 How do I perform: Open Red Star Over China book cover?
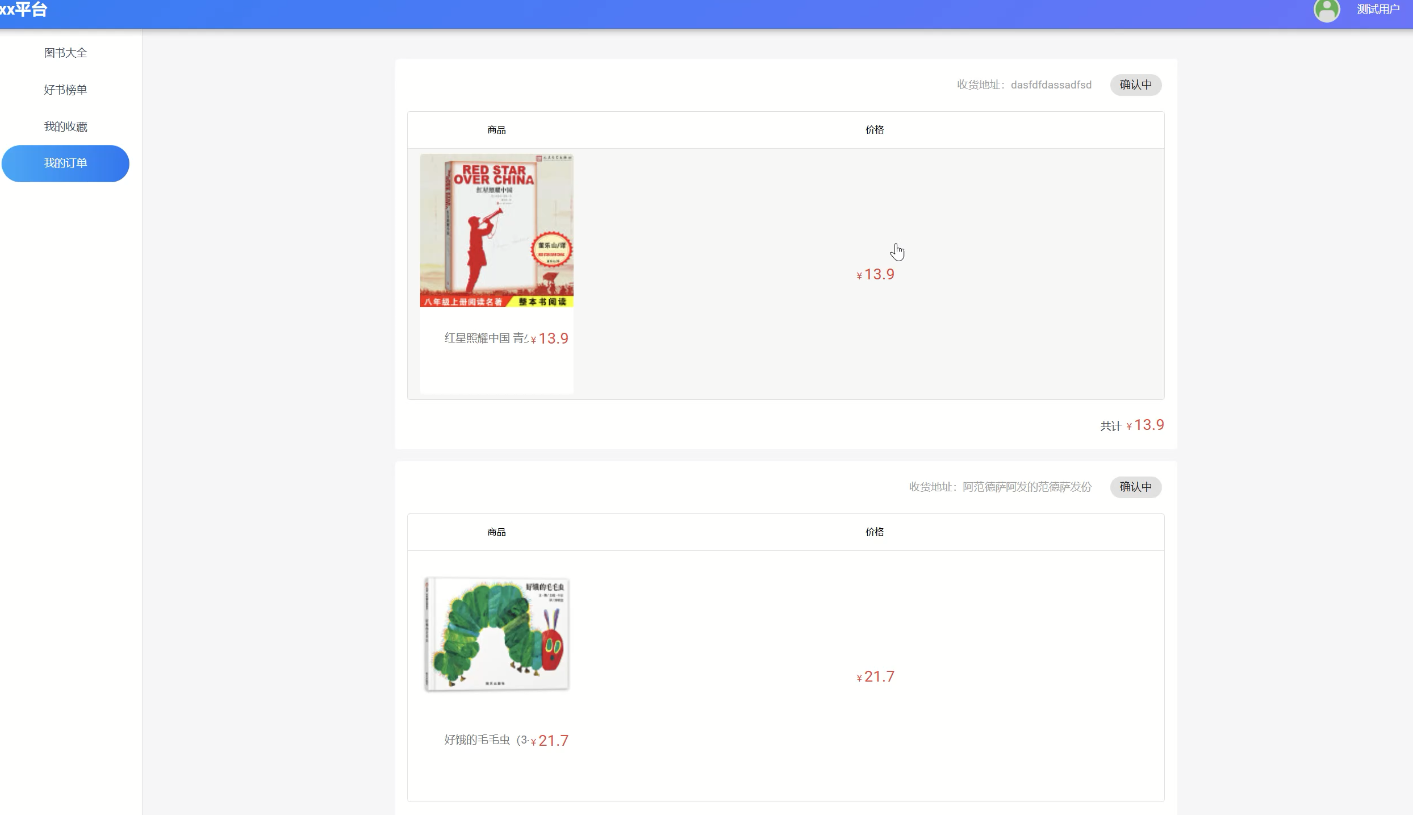click(x=497, y=231)
